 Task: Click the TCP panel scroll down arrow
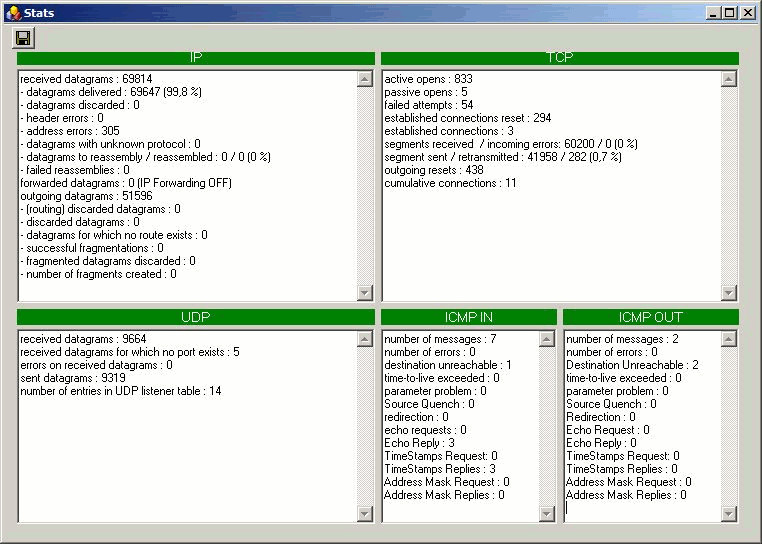pos(728,292)
